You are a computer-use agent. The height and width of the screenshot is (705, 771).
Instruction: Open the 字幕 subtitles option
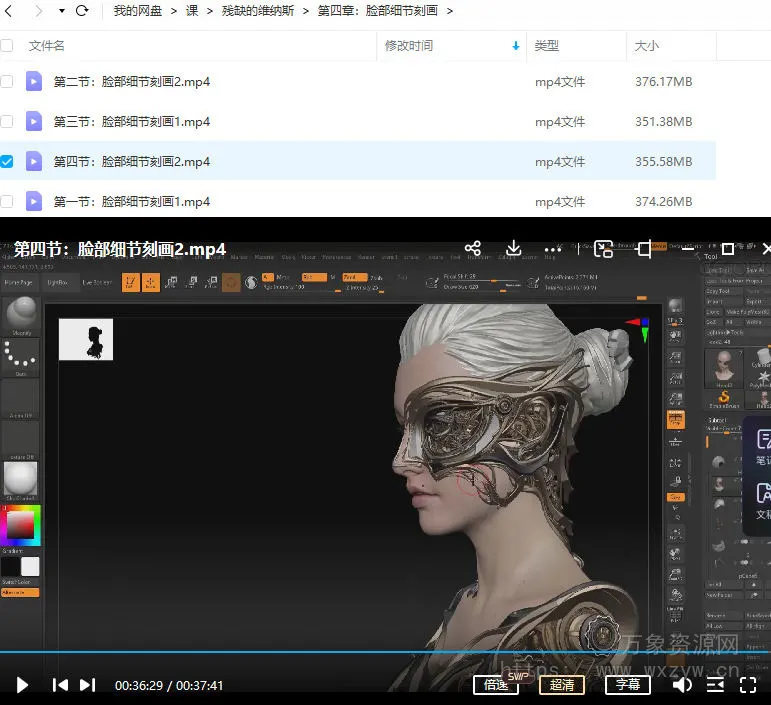(627, 685)
